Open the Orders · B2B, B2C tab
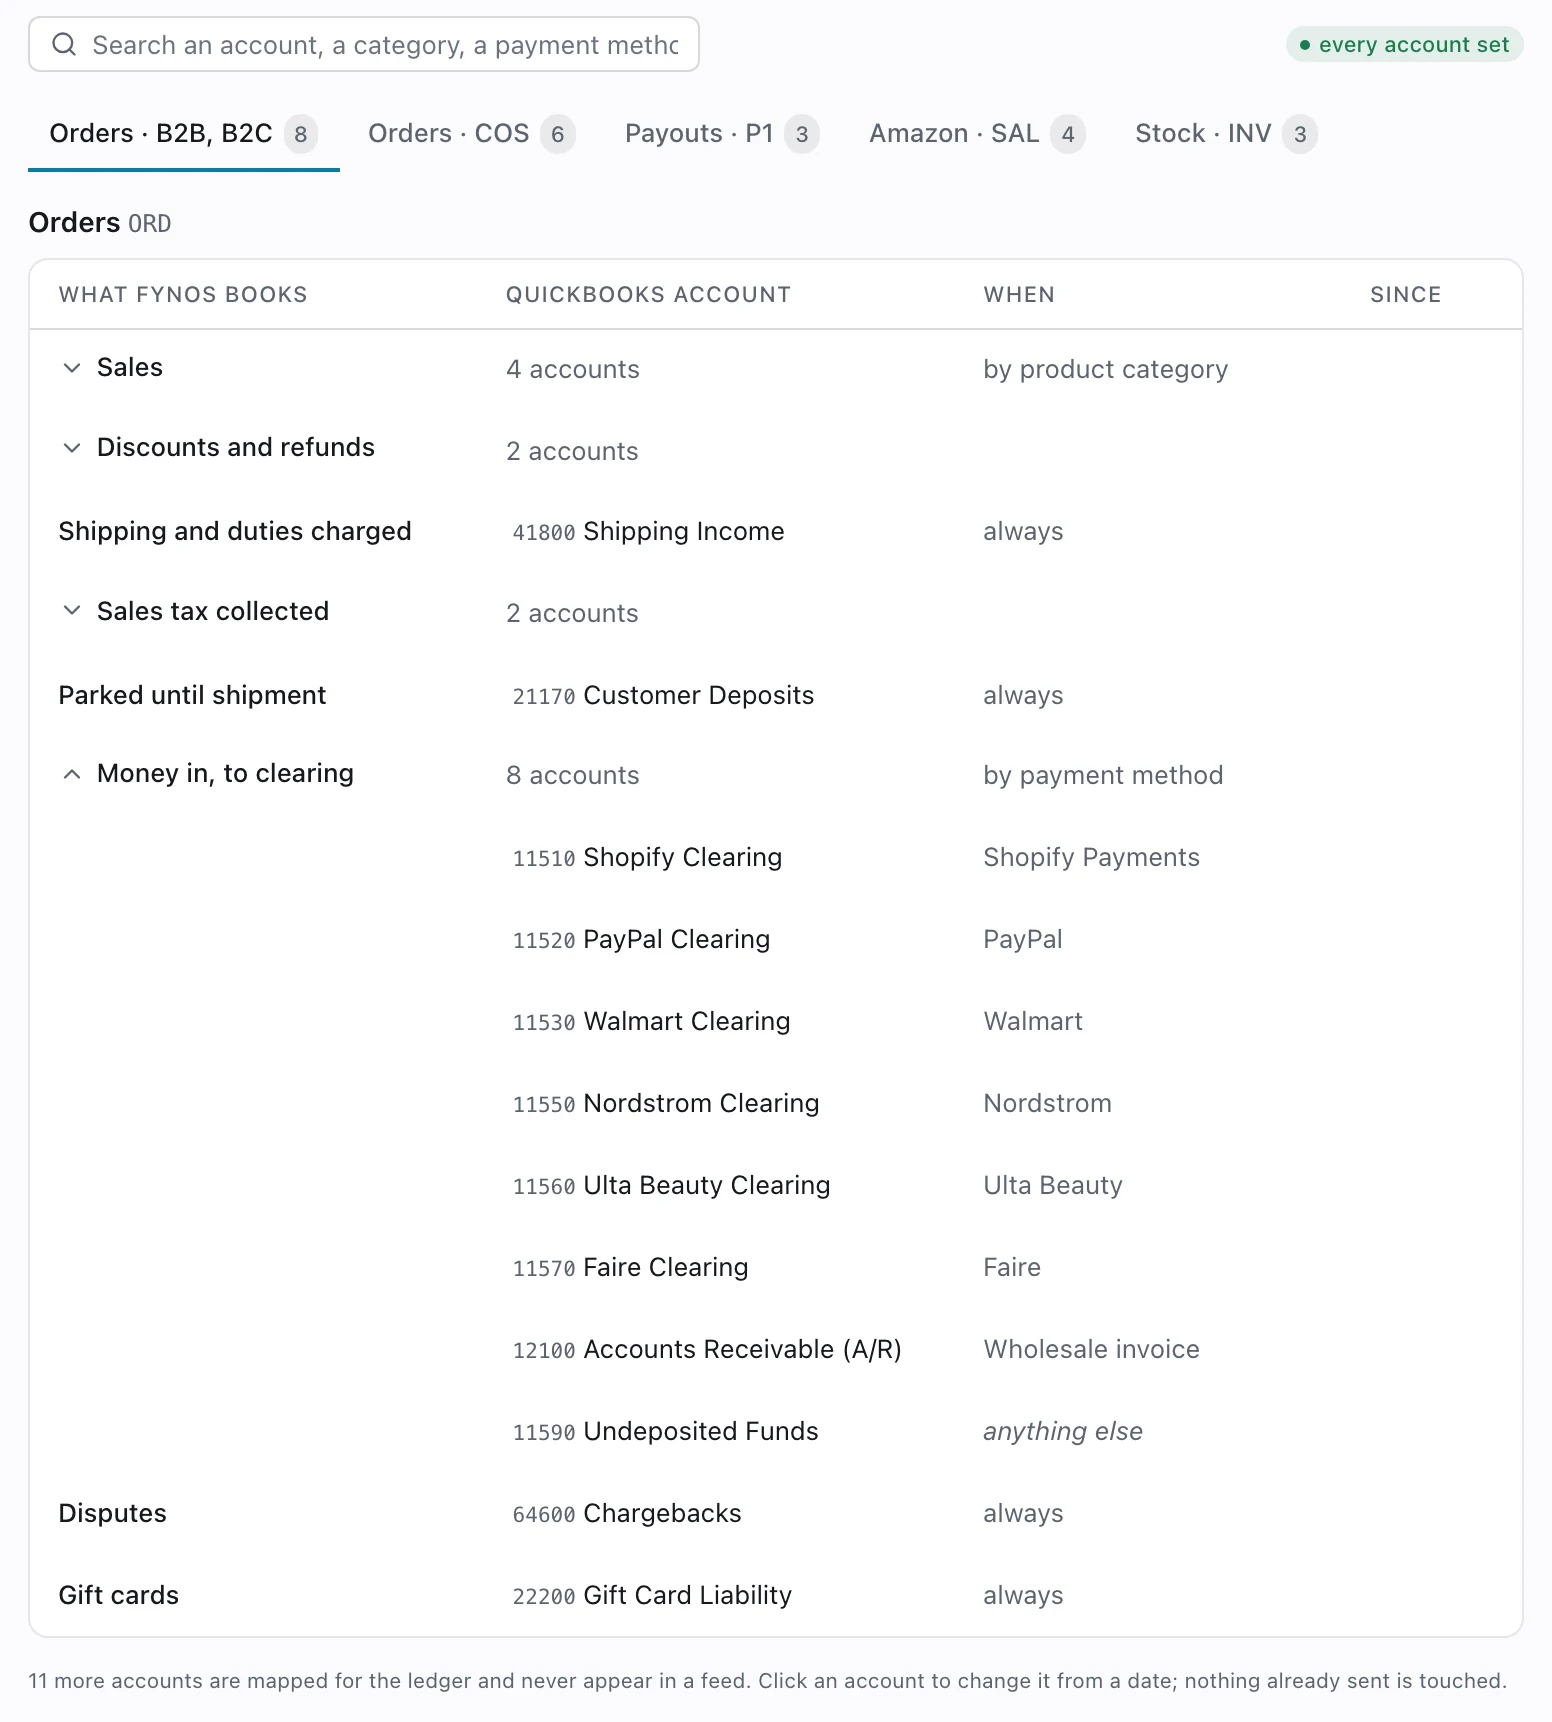Viewport: 1552px width, 1722px height. click(184, 134)
